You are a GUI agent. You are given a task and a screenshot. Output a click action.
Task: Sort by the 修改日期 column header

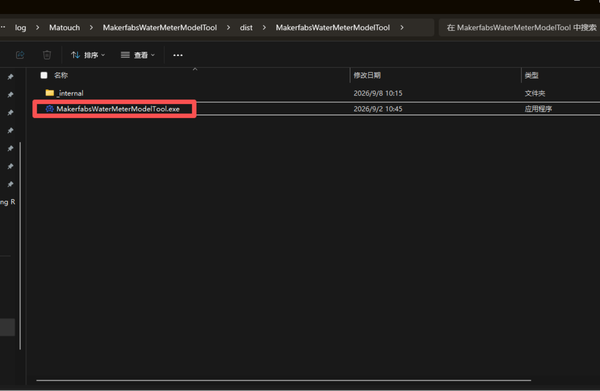(x=367, y=75)
